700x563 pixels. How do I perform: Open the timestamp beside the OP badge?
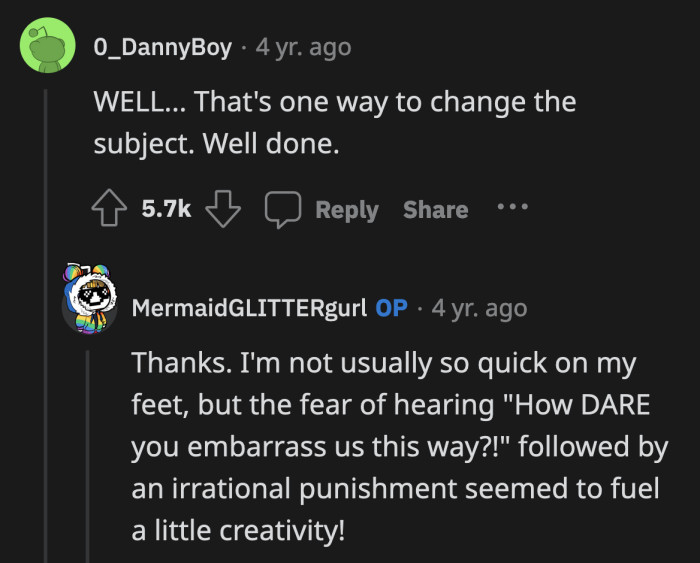point(479,308)
